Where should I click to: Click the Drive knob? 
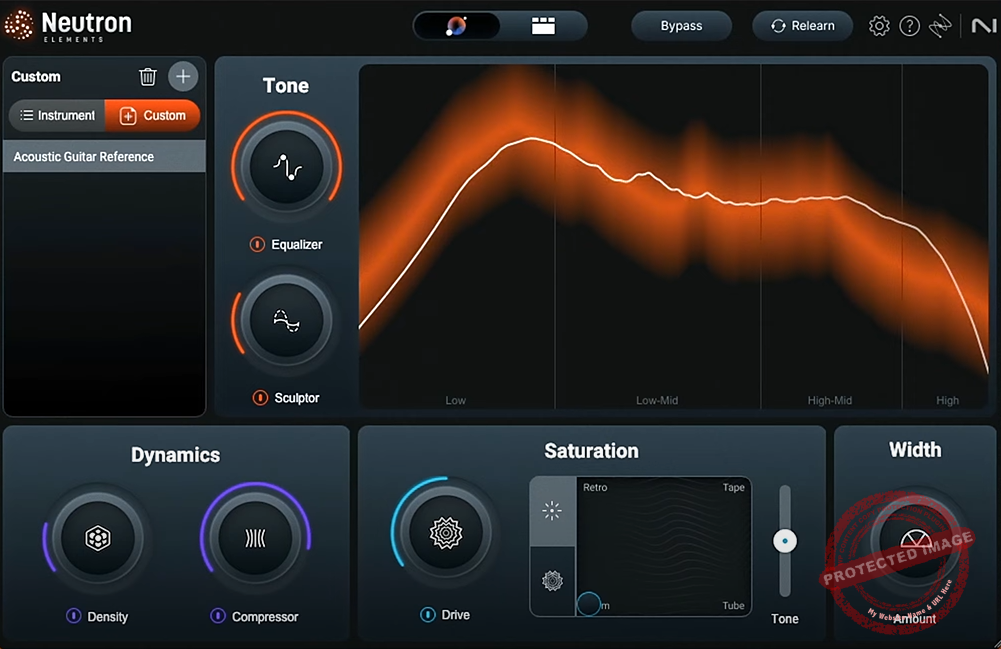coord(446,532)
